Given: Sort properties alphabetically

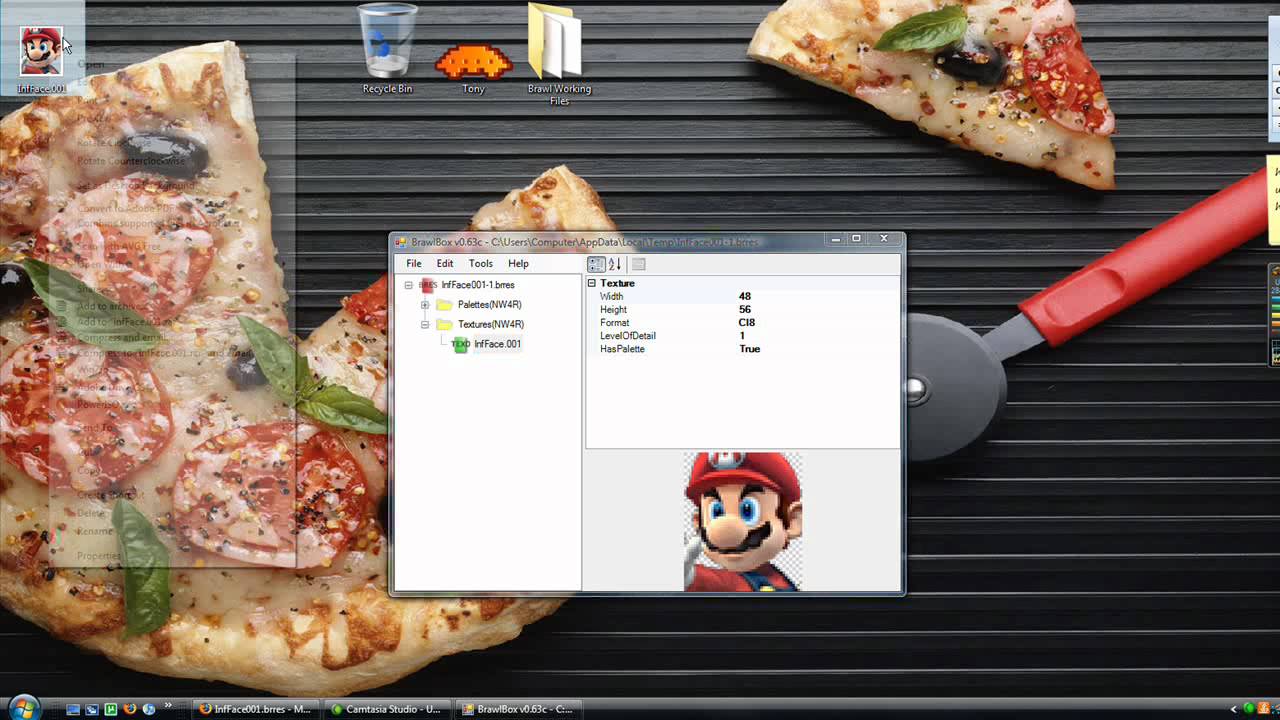Looking at the screenshot, I should [x=615, y=264].
